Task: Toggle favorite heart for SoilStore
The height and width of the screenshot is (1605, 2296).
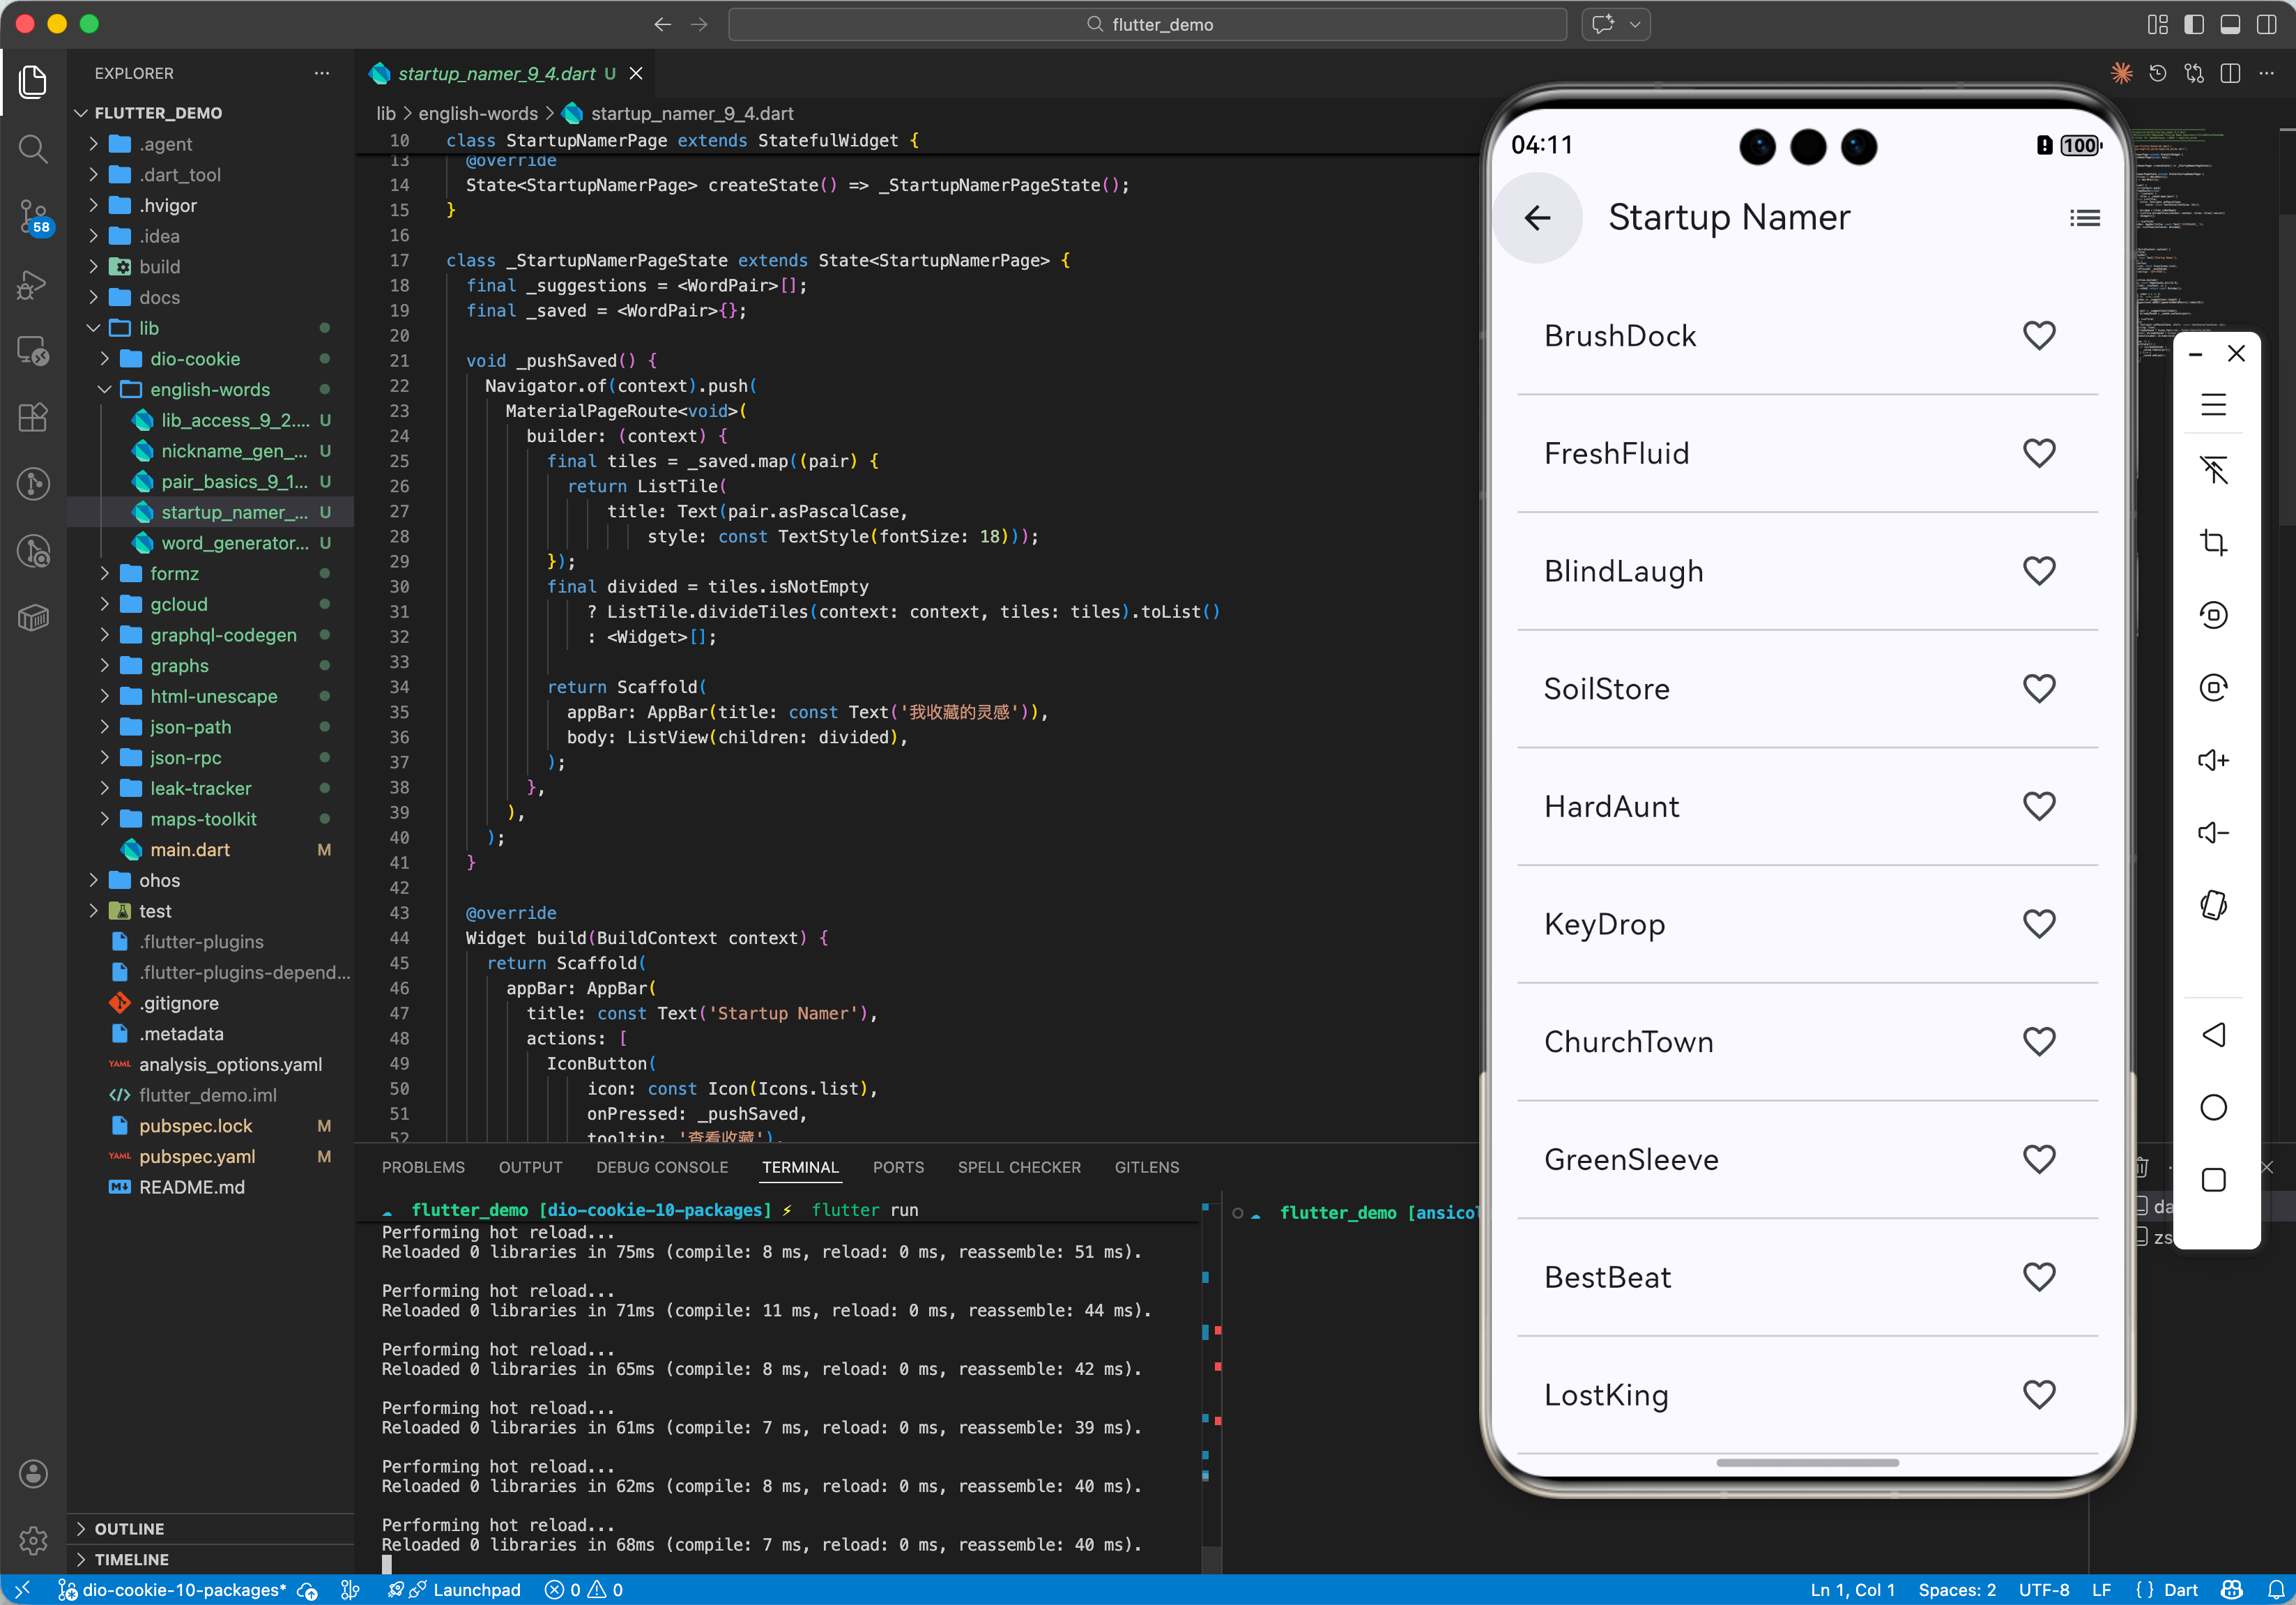Action: point(2038,688)
